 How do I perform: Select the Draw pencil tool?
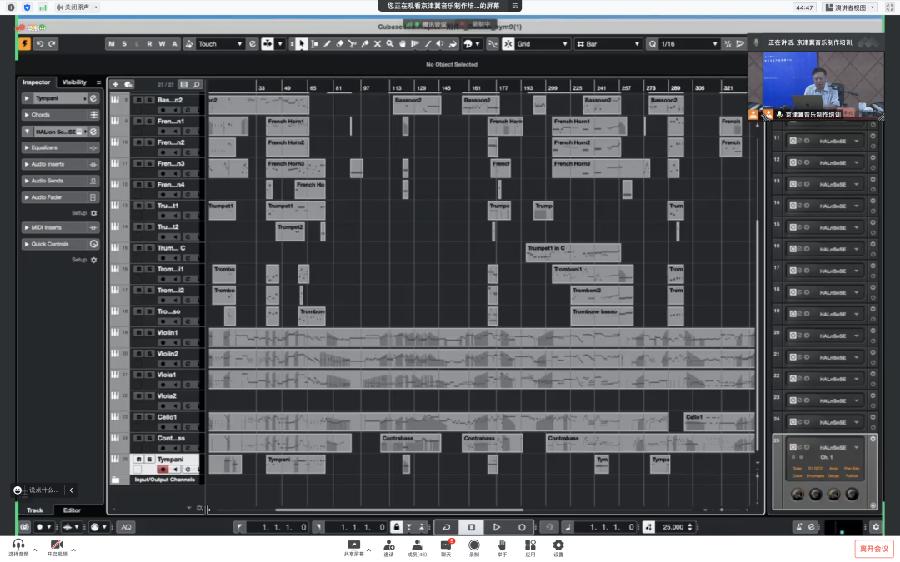coord(327,44)
